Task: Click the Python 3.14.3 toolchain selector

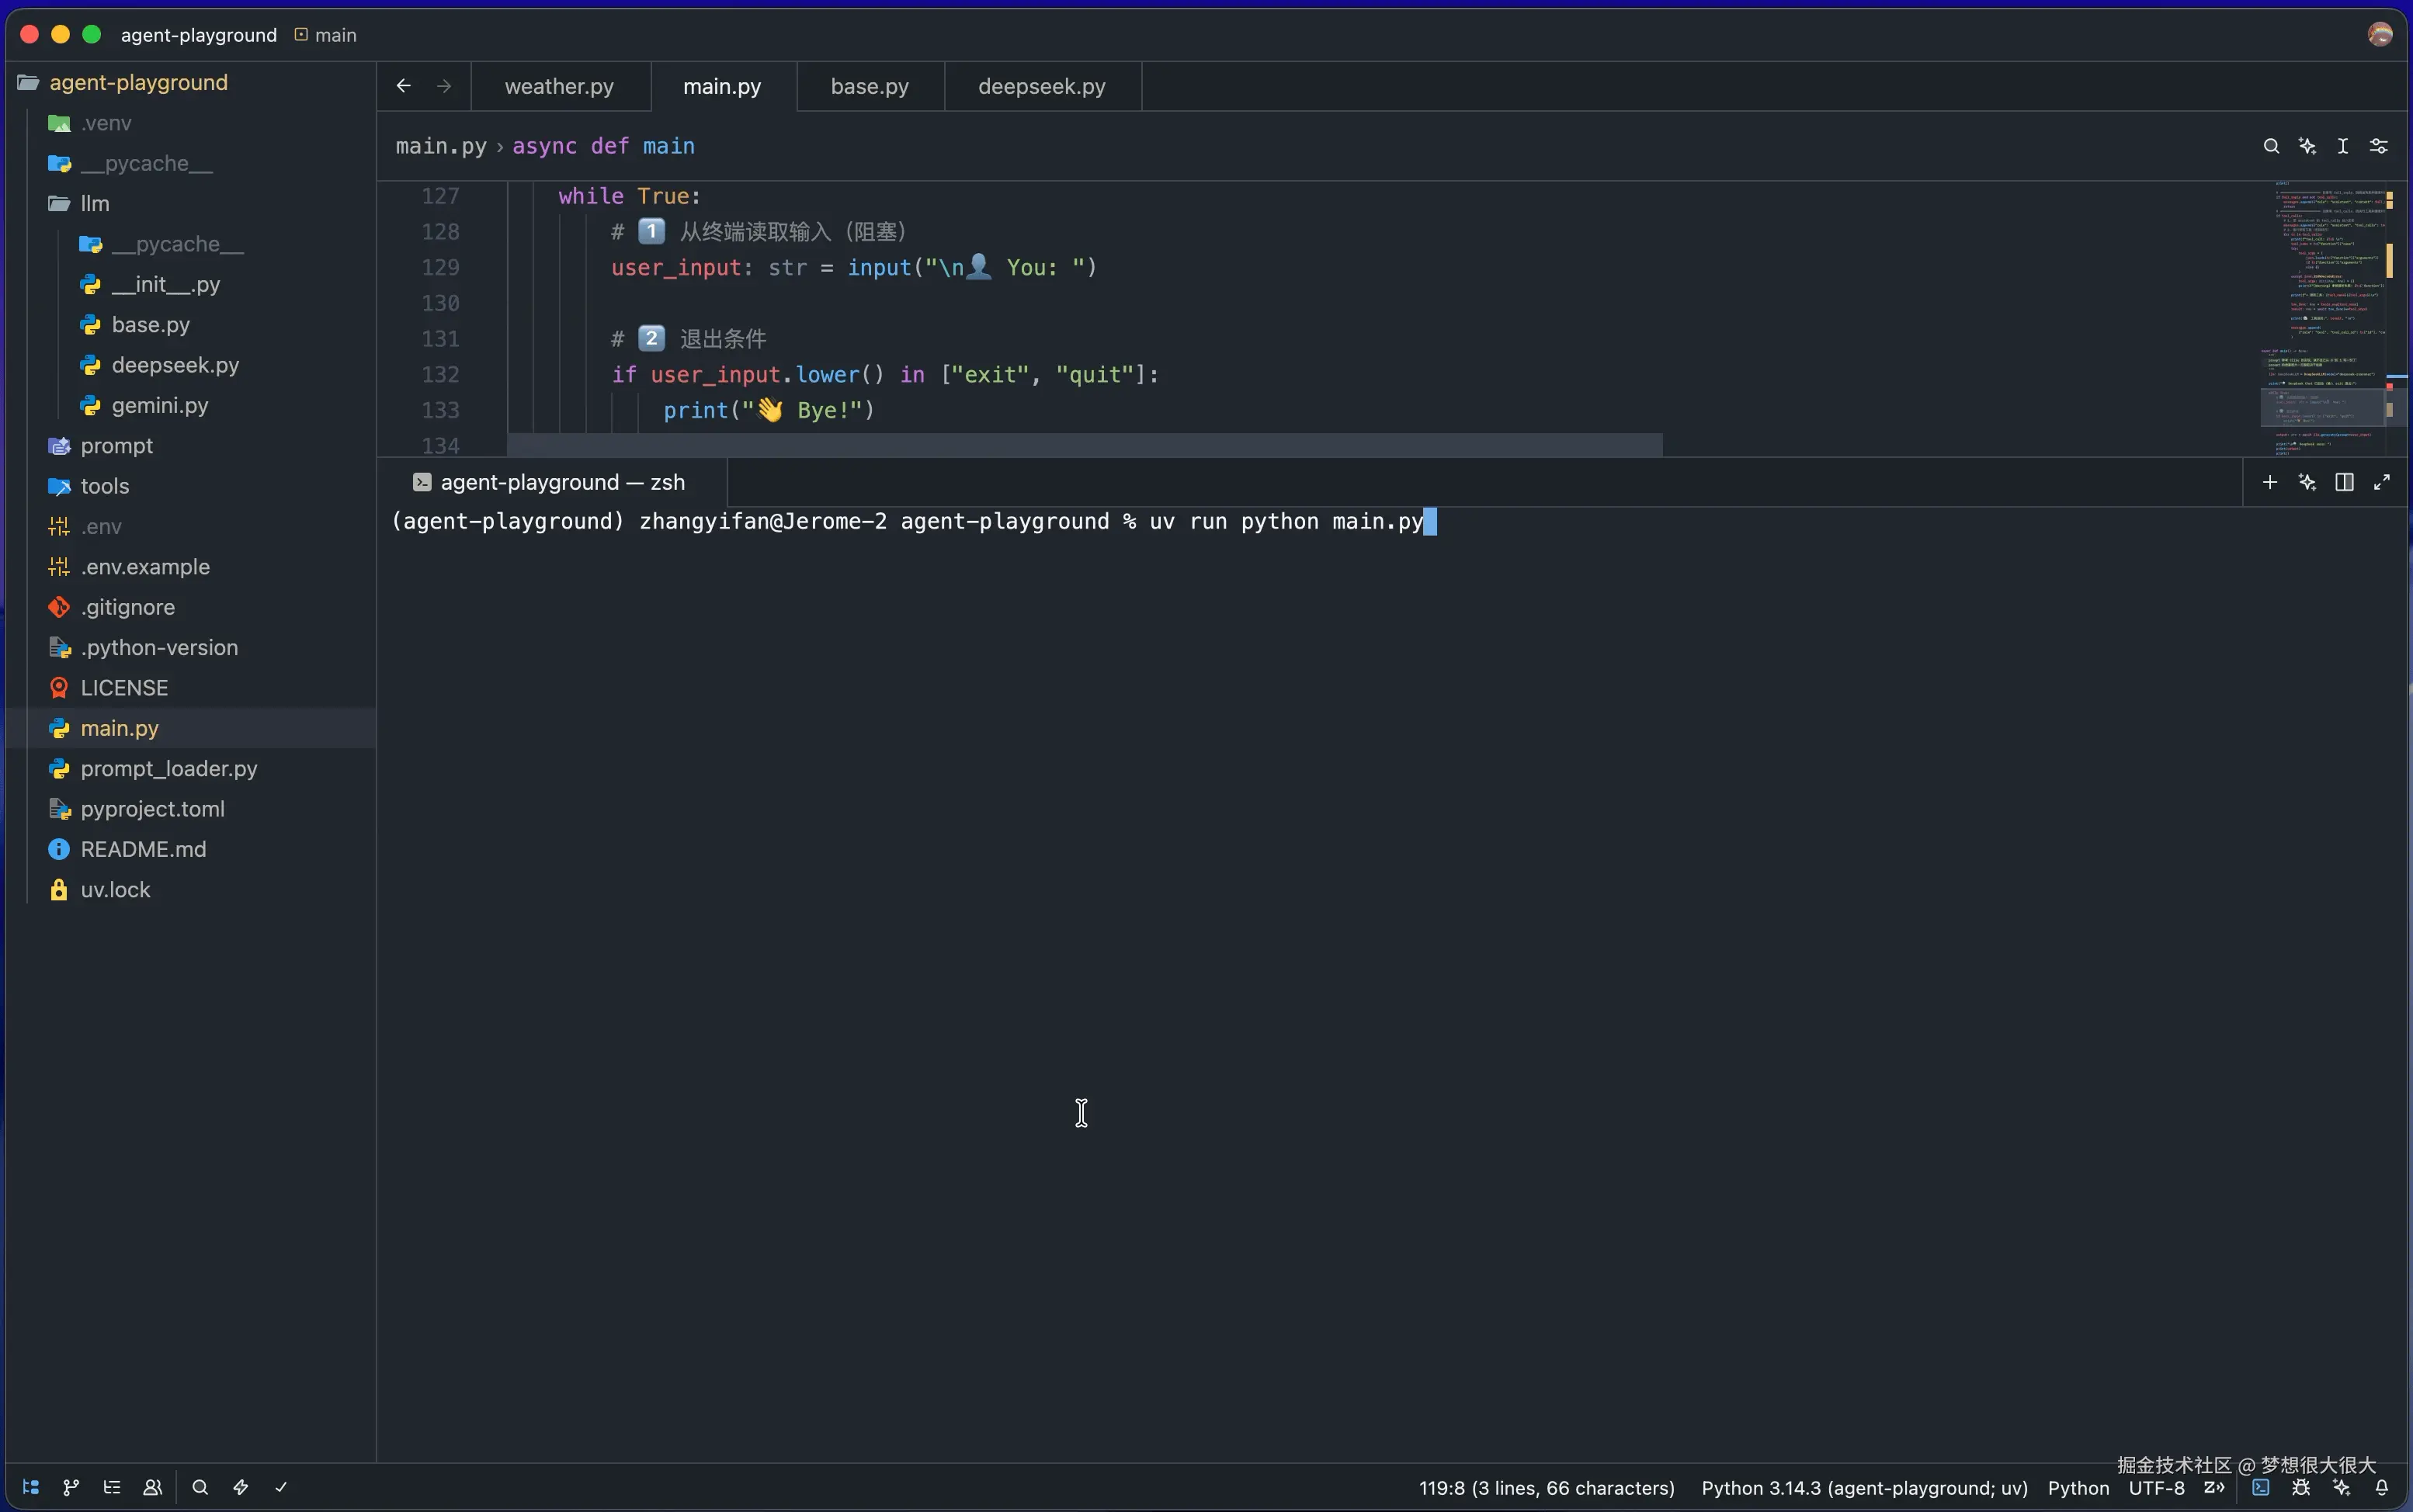Action: pyautogui.click(x=1864, y=1487)
